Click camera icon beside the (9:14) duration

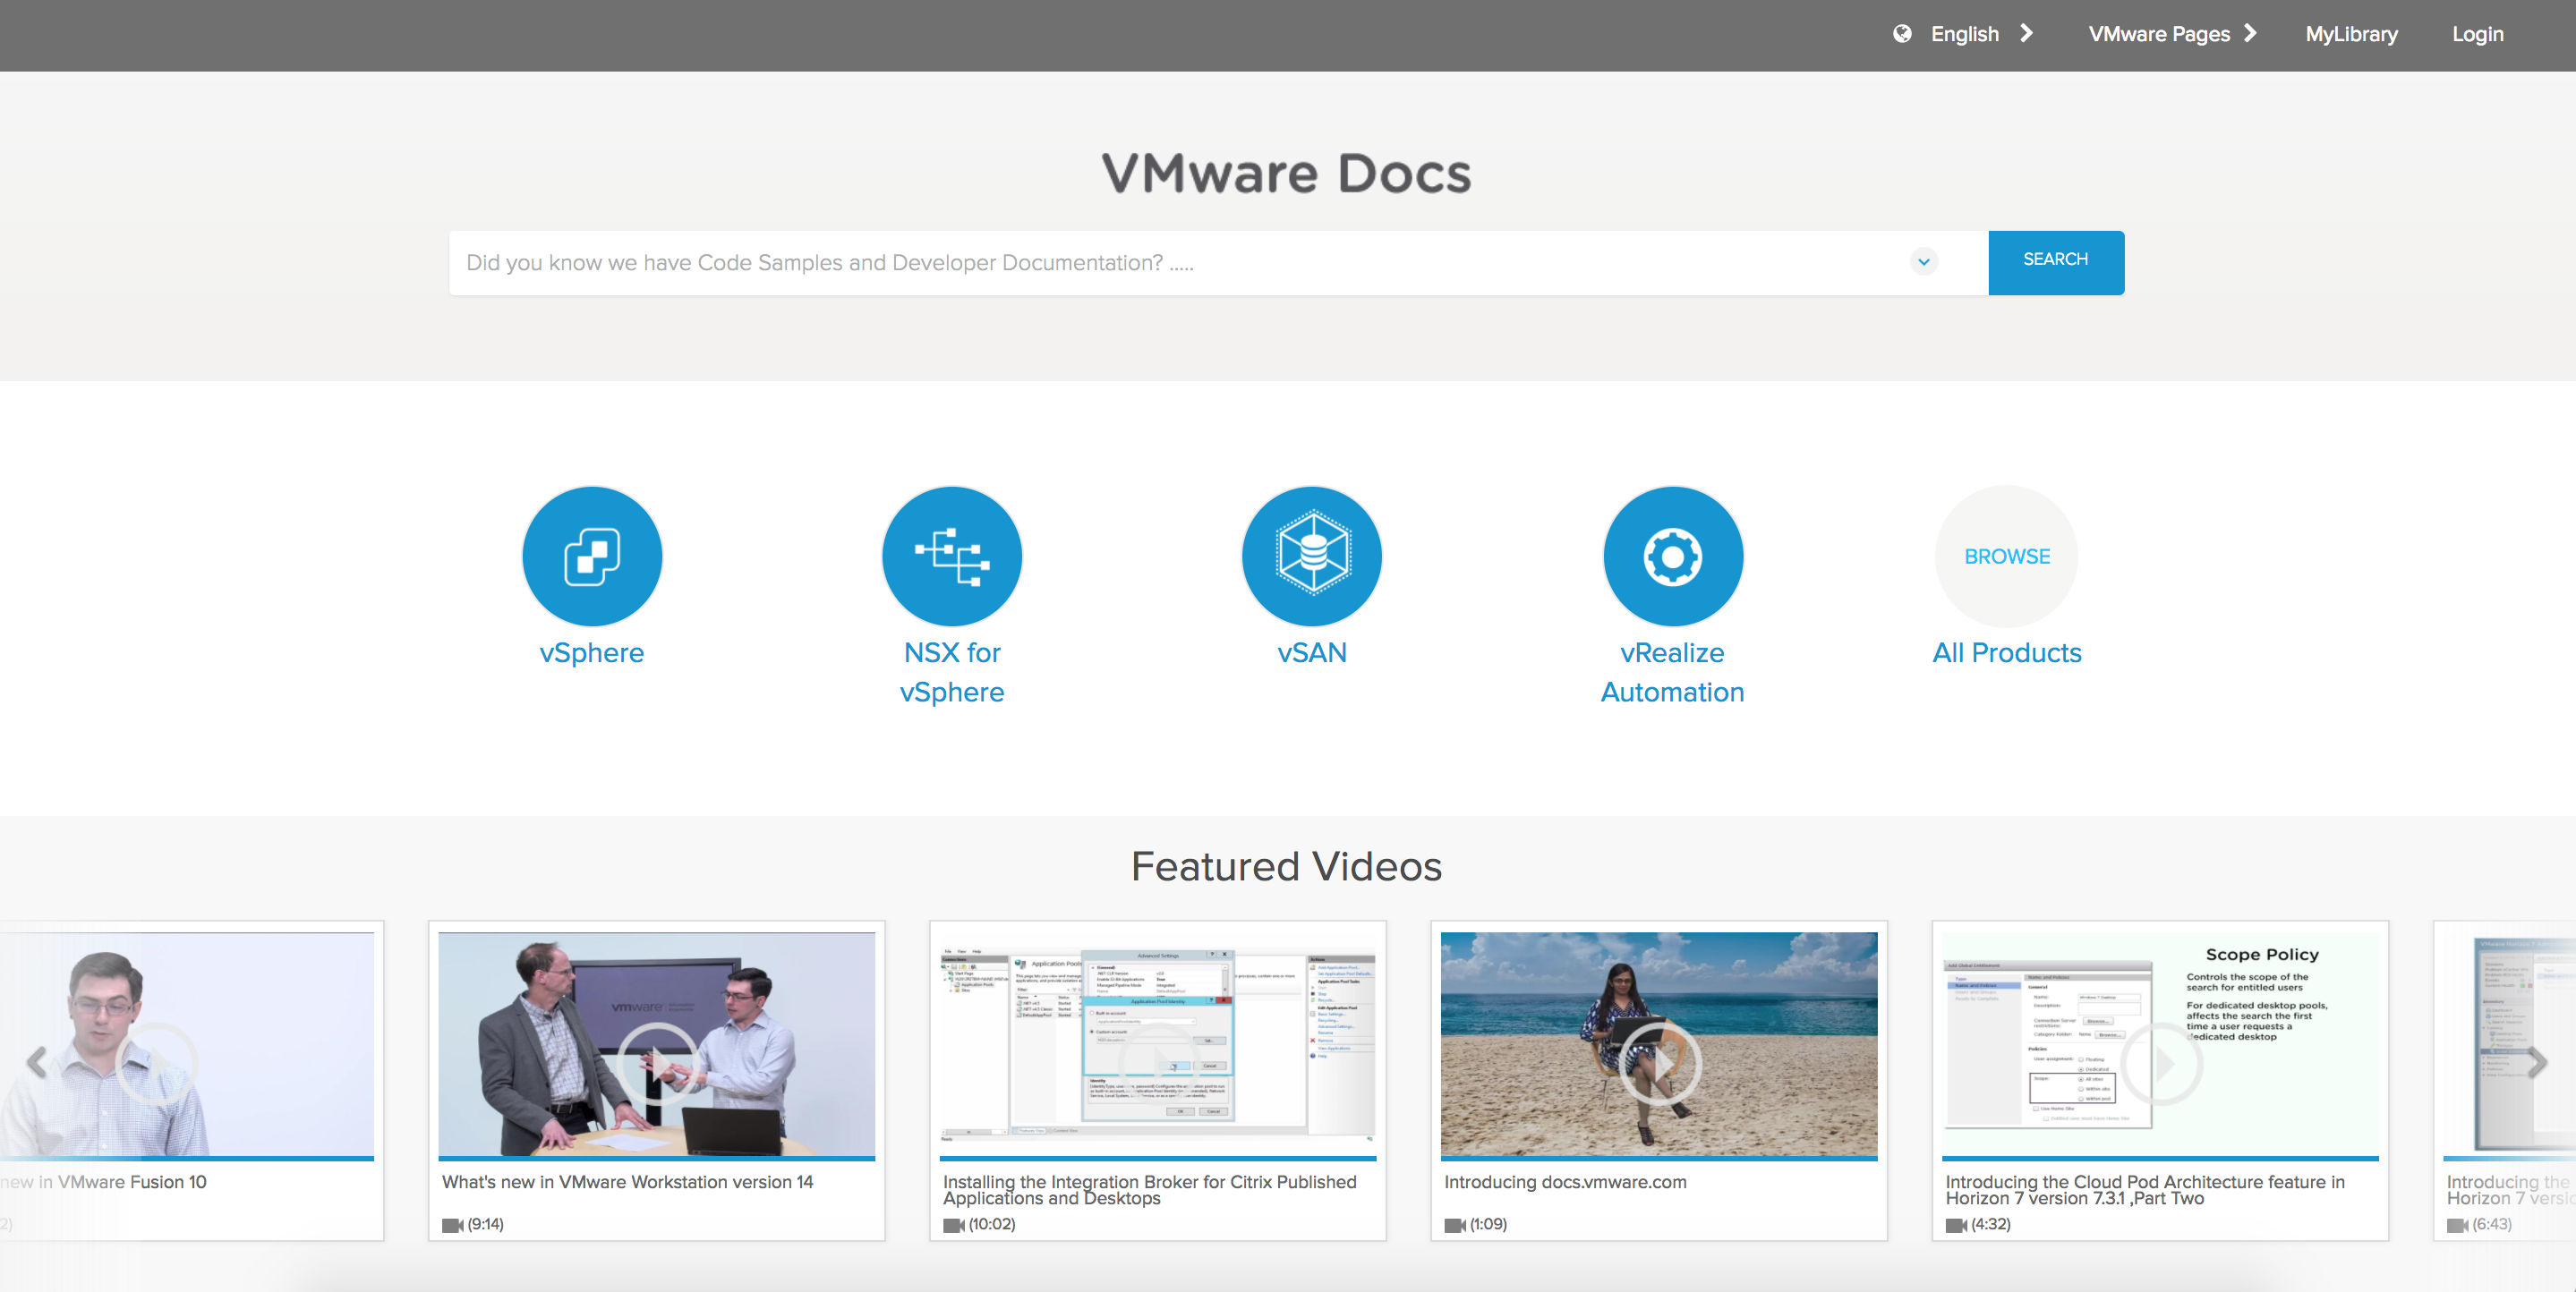point(452,1225)
